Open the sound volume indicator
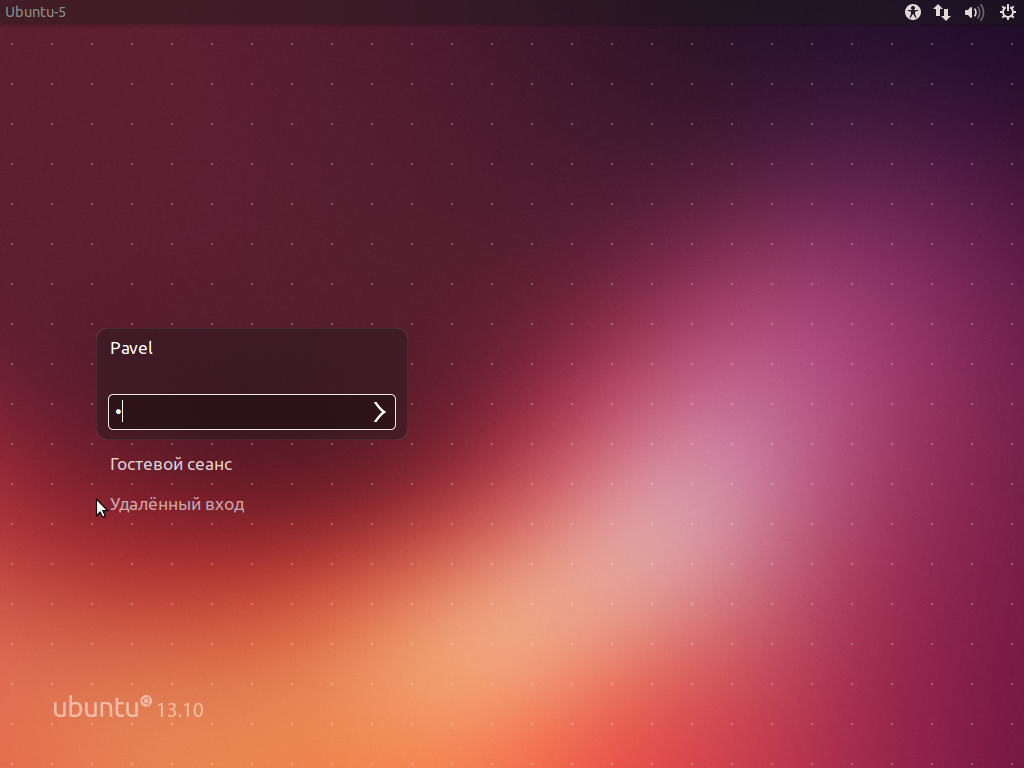The height and width of the screenshot is (768, 1024). tap(974, 12)
